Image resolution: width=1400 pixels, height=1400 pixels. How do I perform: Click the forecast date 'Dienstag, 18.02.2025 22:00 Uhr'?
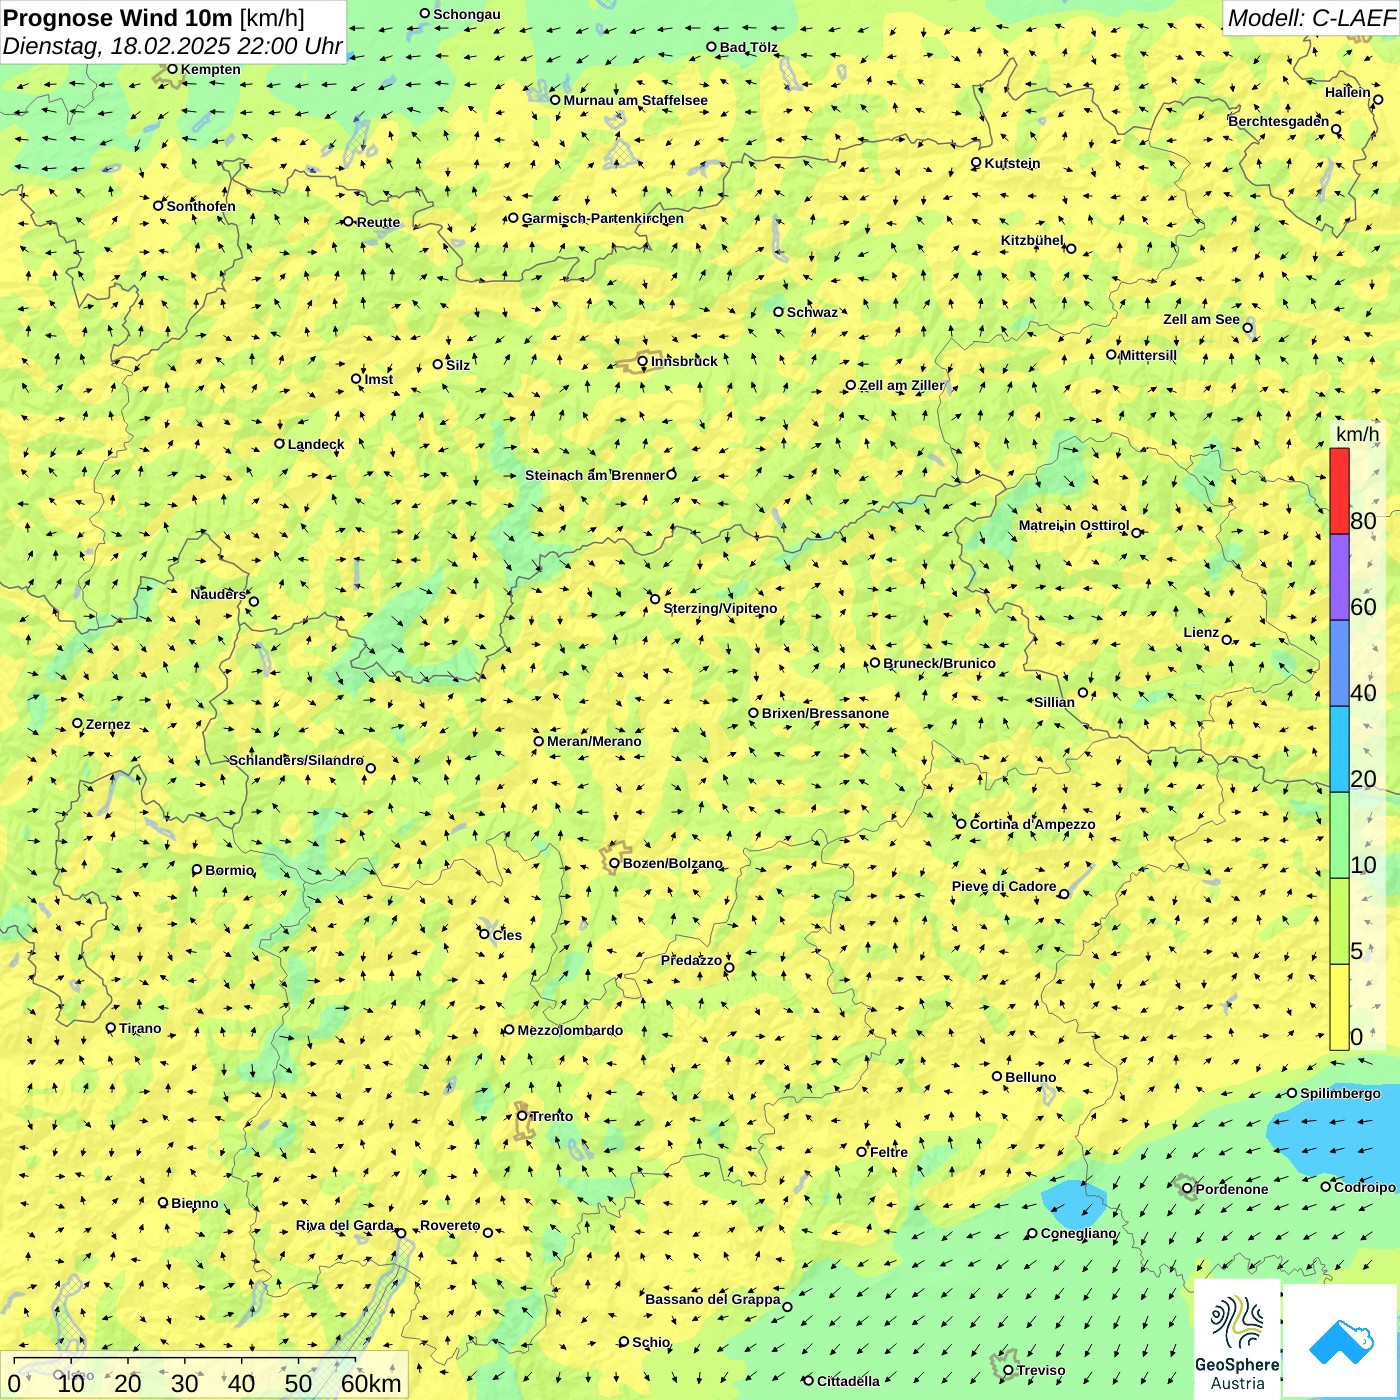[172, 46]
